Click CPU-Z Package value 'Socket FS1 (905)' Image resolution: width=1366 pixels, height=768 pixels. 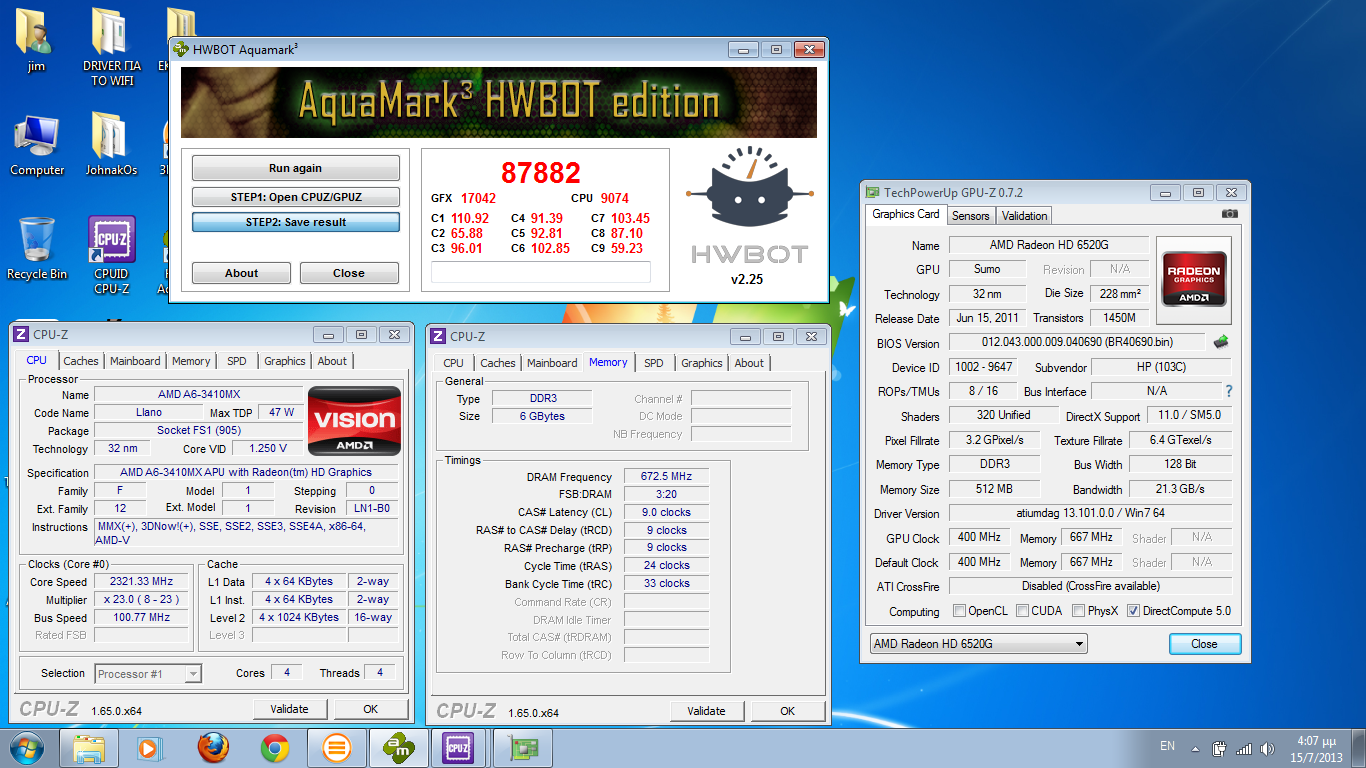198,430
